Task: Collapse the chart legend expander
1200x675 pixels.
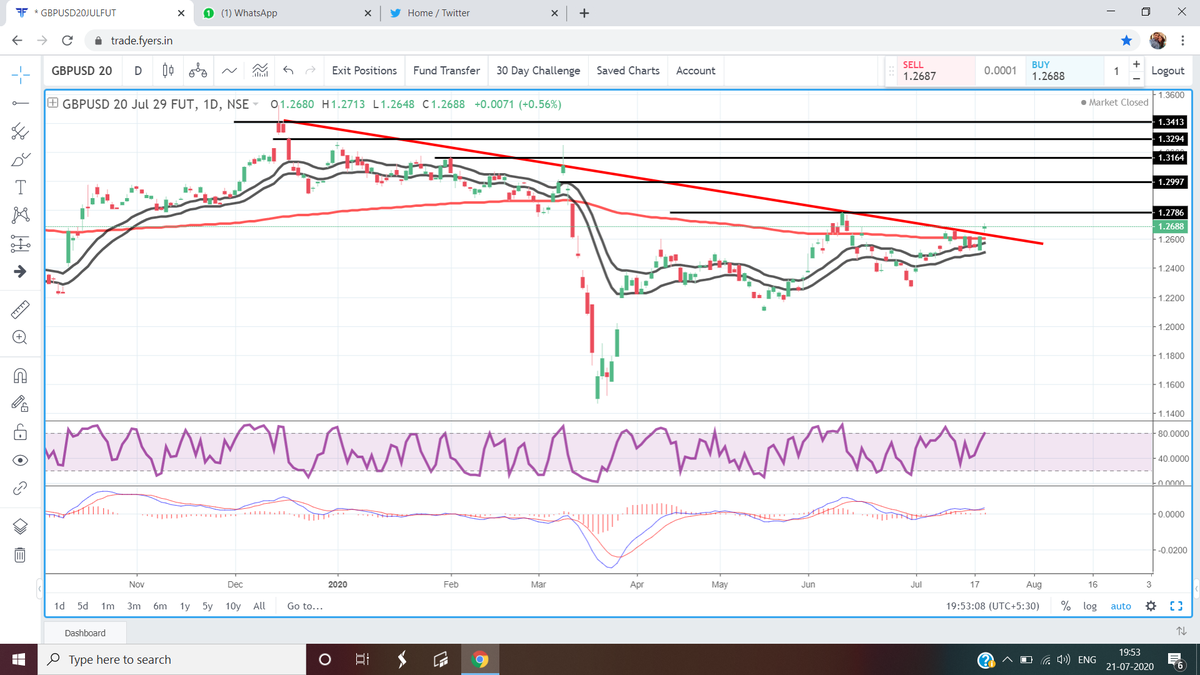Action: point(53,103)
